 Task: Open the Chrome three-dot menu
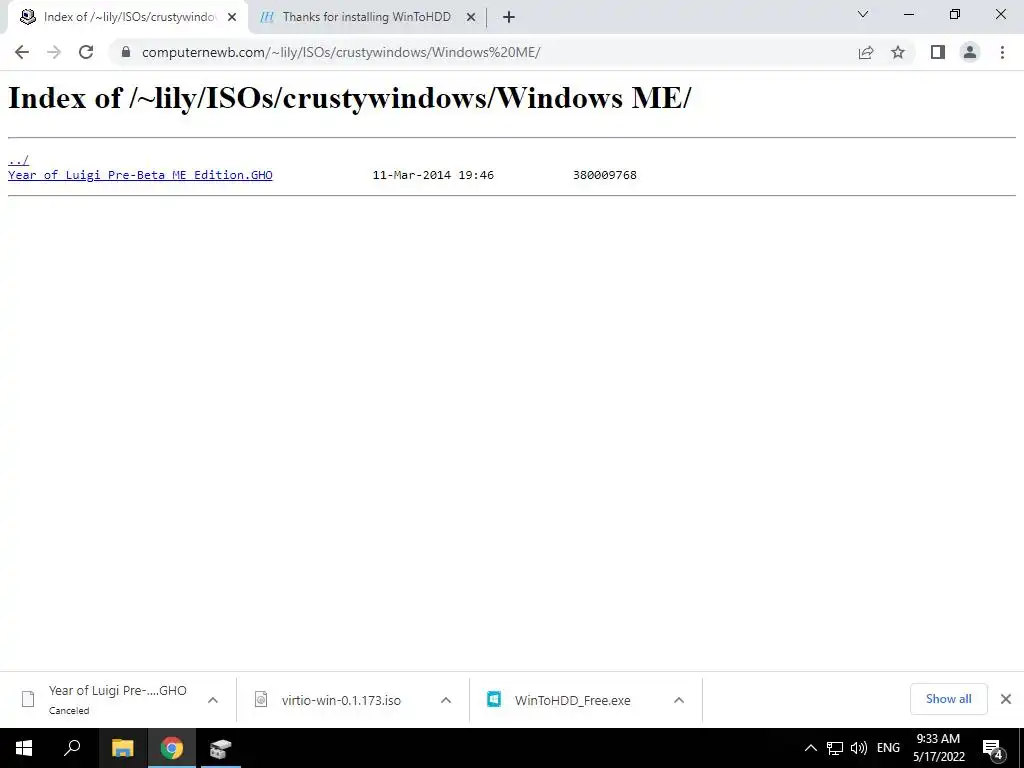pos(1002,52)
